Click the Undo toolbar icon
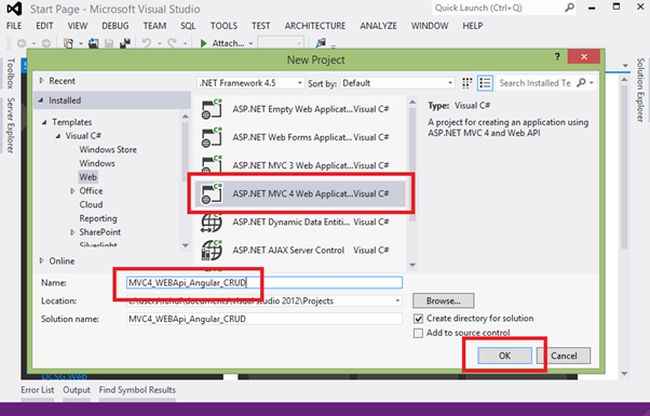The width and height of the screenshot is (650, 416). point(147,43)
